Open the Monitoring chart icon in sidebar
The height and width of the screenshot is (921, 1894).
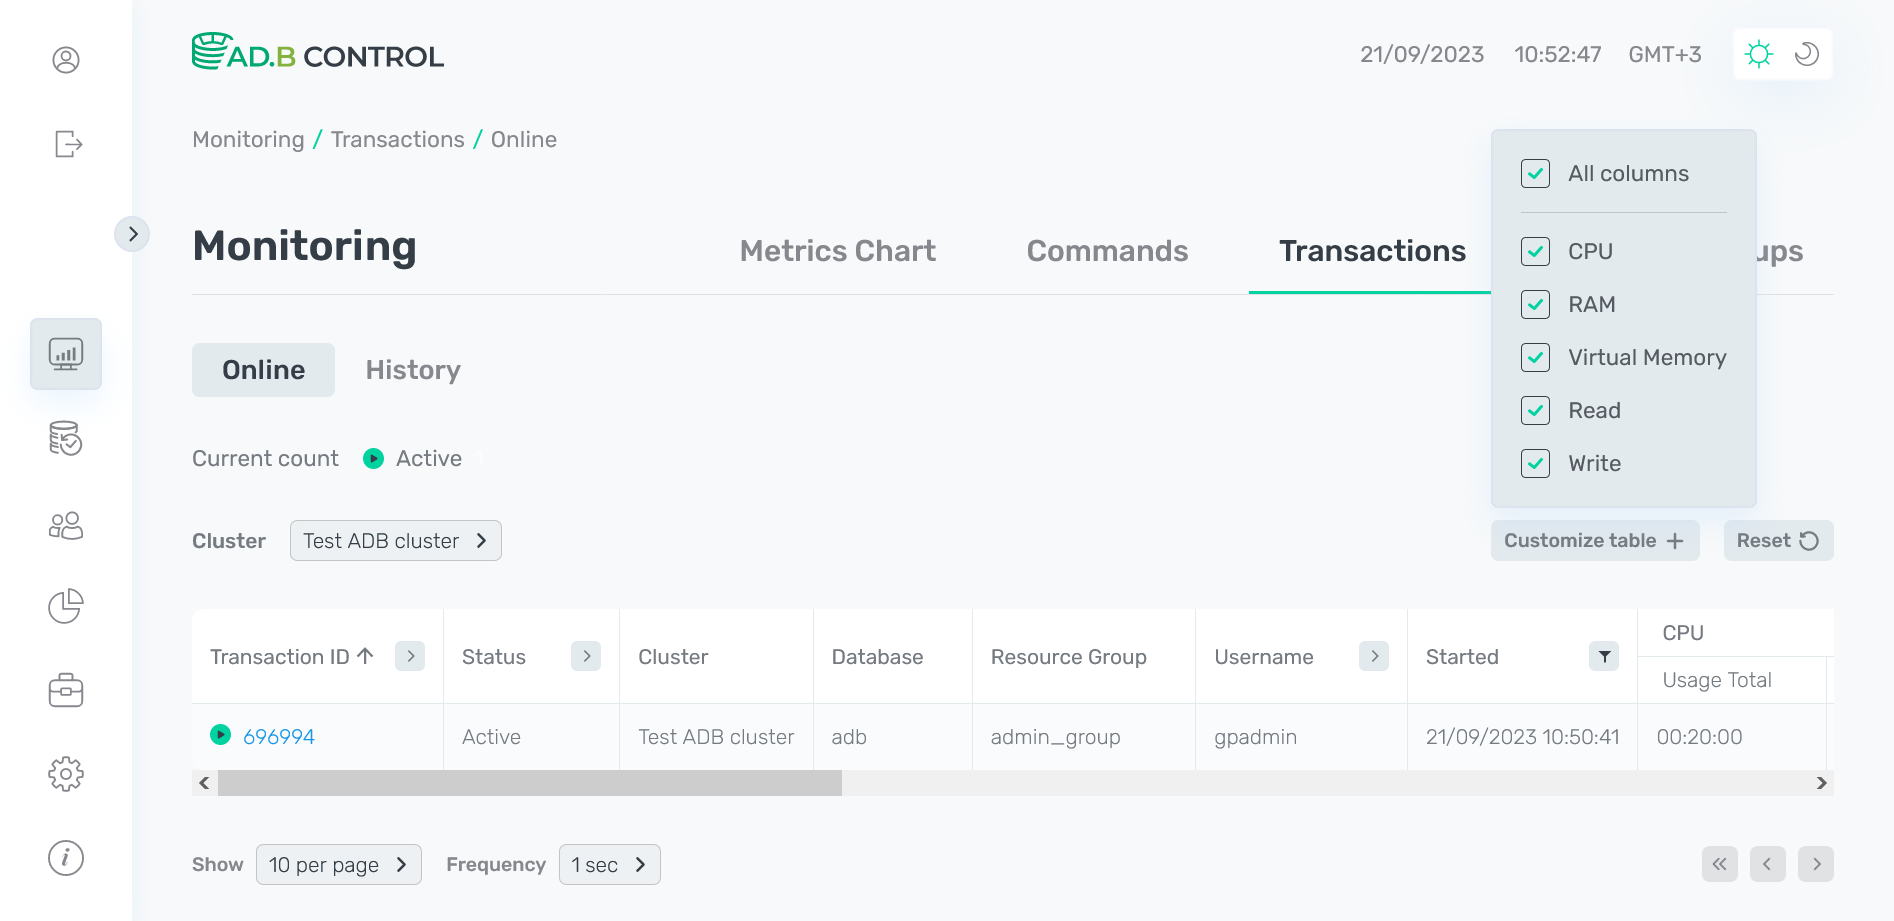coord(66,354)
